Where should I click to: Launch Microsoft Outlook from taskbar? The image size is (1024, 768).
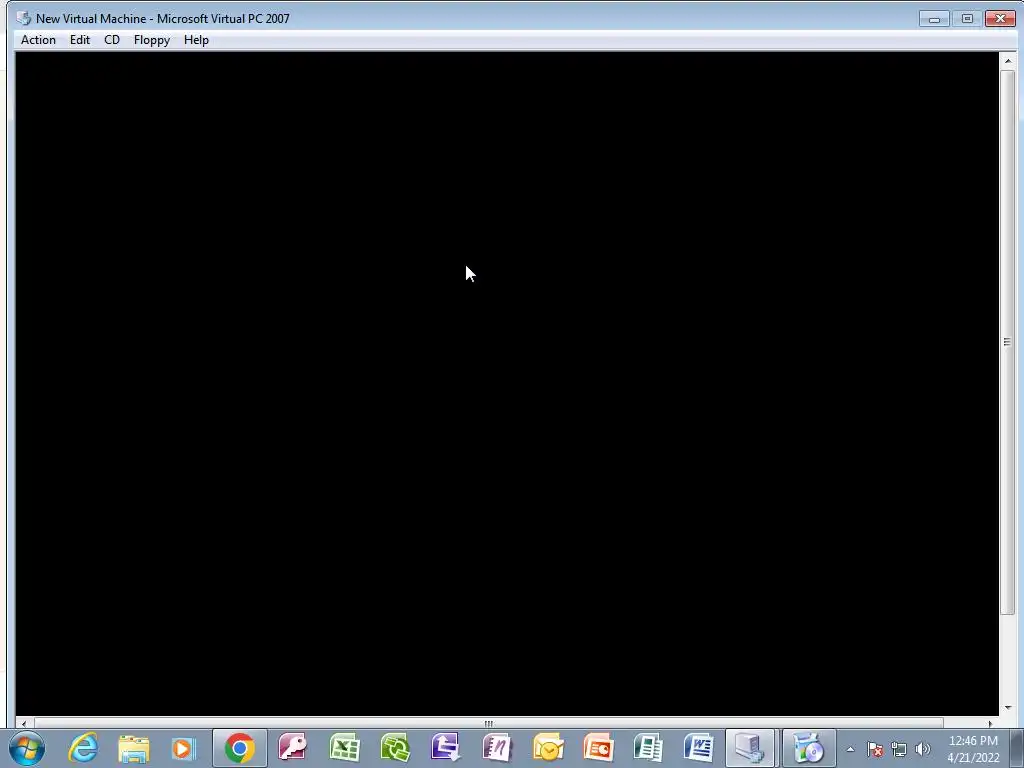(x=548, y=748)
